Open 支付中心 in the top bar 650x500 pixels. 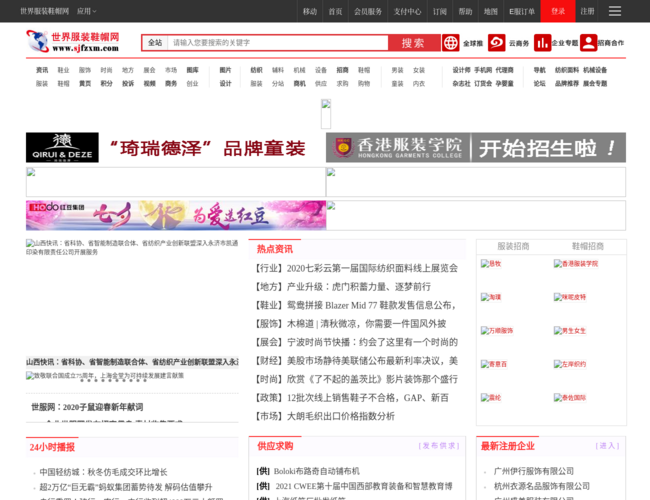click(407, 11)
